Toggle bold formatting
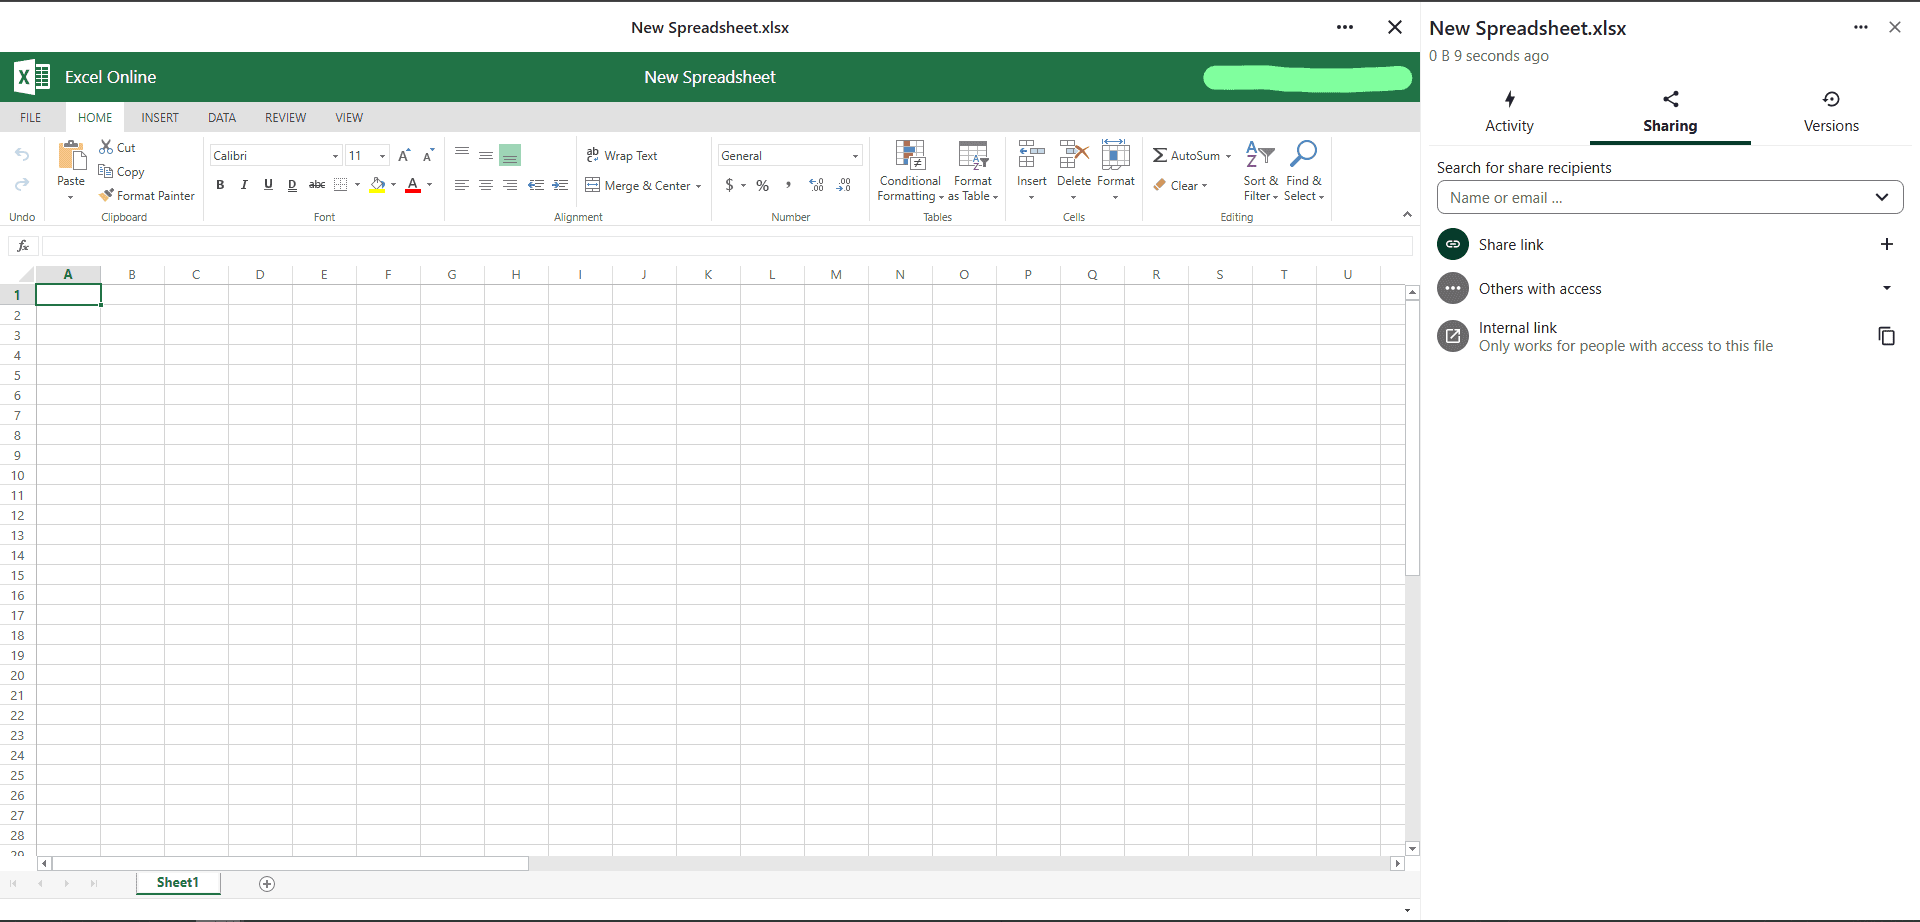The width and height of the screenshot is (1920, 922). coord(220,185)
